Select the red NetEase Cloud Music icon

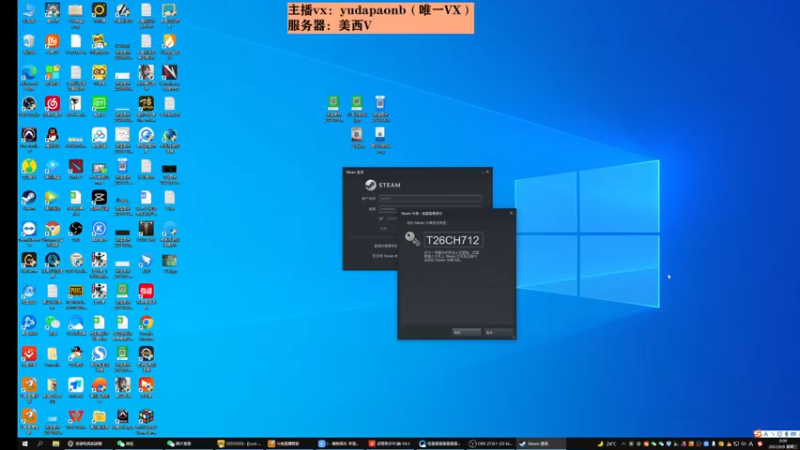[x=52, y=107]
